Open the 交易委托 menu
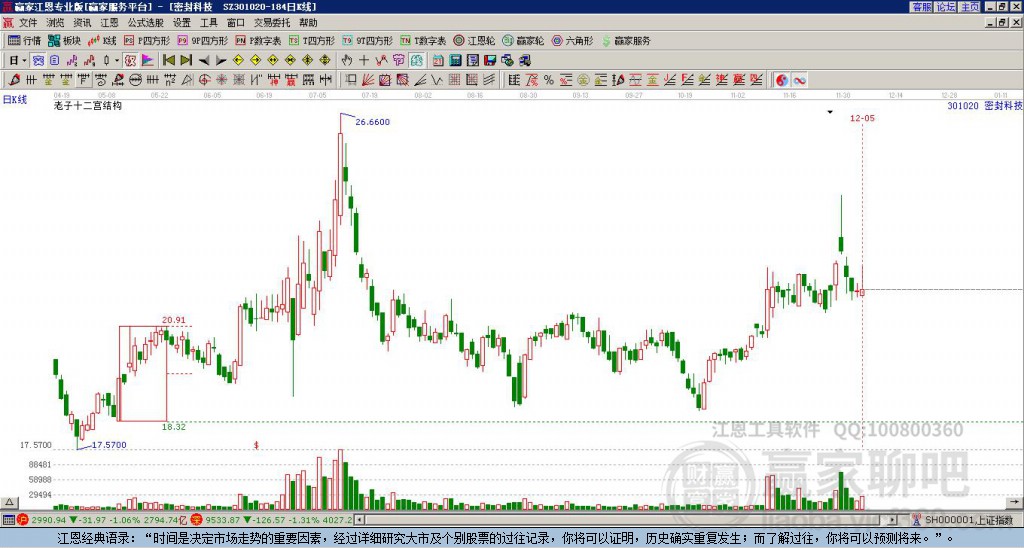This screenshot has height=548, width=1024. click(x=272, y=23)
